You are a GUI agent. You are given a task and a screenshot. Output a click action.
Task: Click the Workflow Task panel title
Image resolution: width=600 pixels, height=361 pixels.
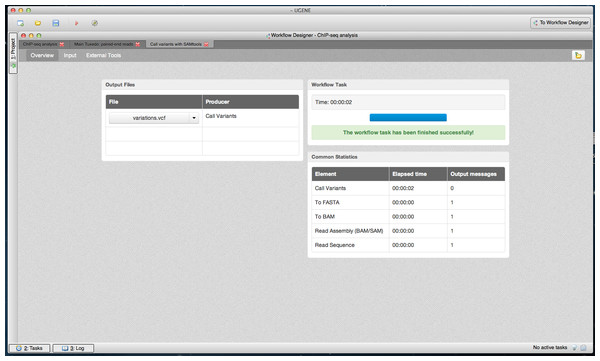point(329,85)
